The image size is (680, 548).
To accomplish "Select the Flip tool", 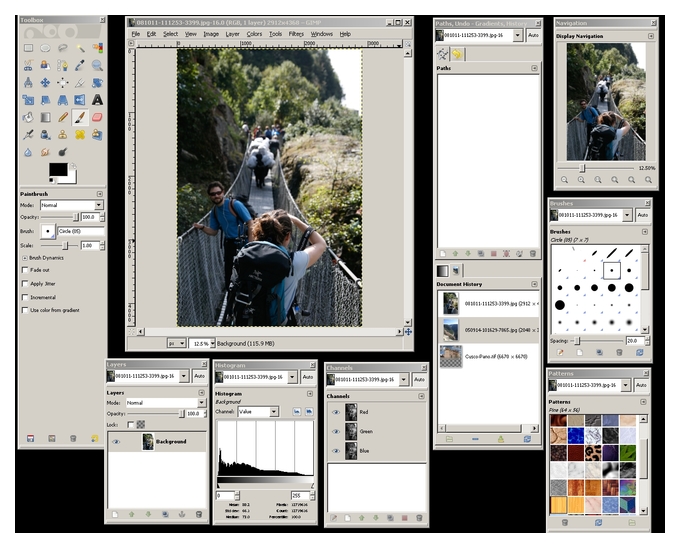I will (80, 100).
